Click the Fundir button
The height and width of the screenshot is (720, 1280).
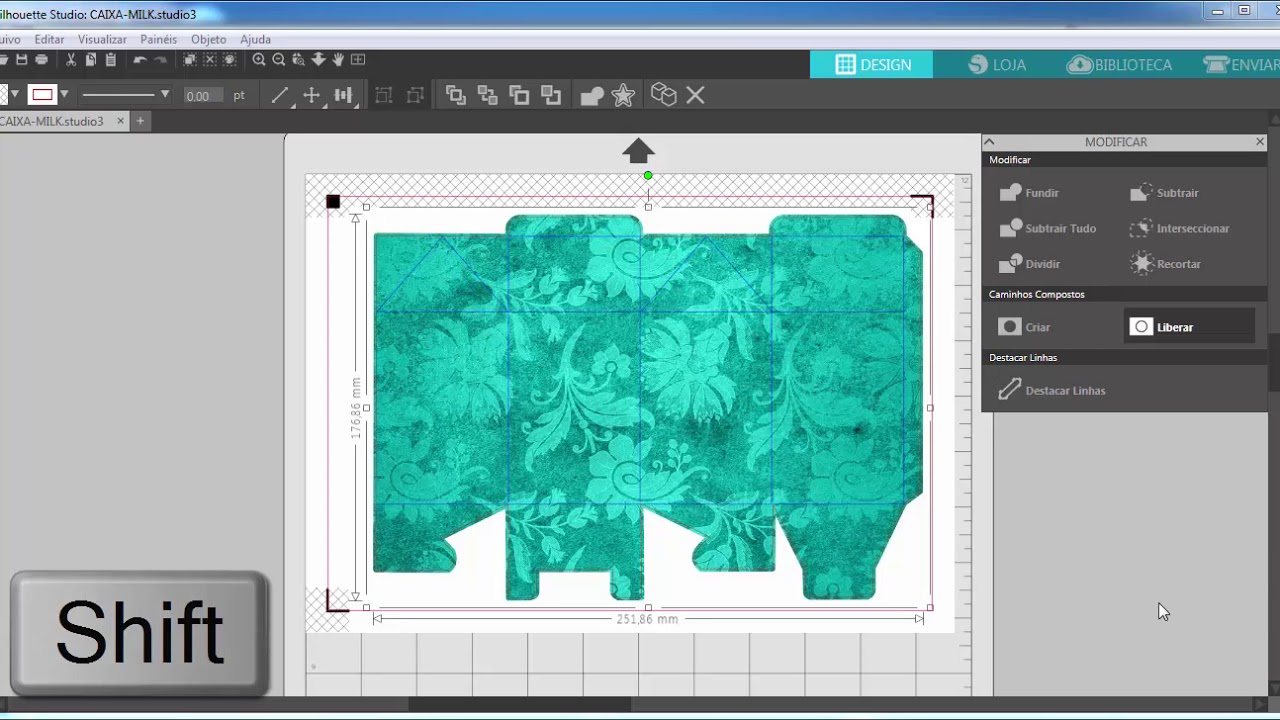tap(1029, 192)
